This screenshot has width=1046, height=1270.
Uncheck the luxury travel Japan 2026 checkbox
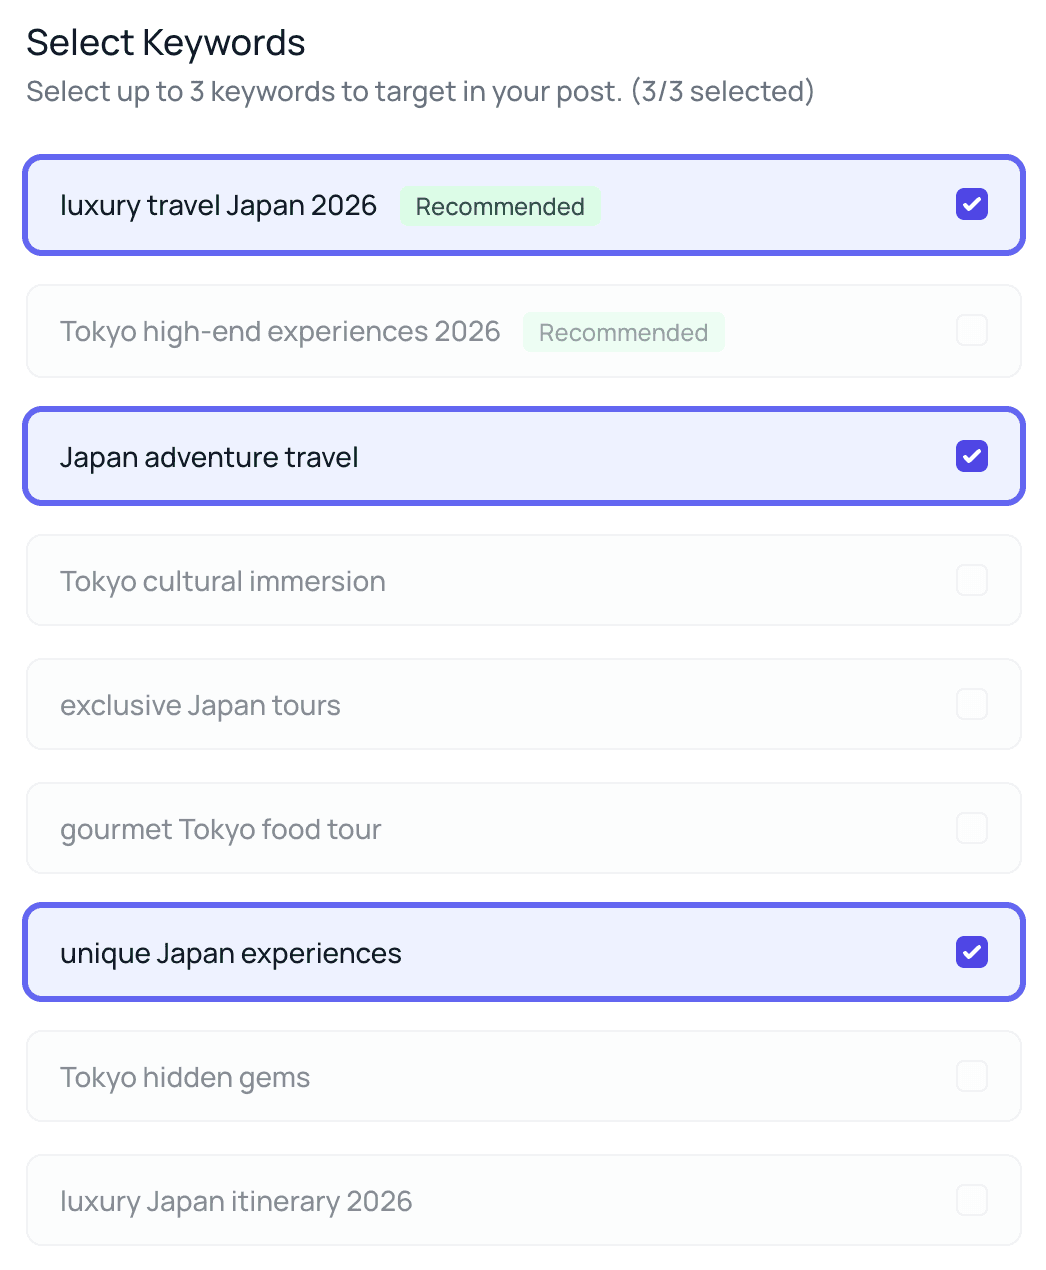pyautogui.click(x=971, y=205)
